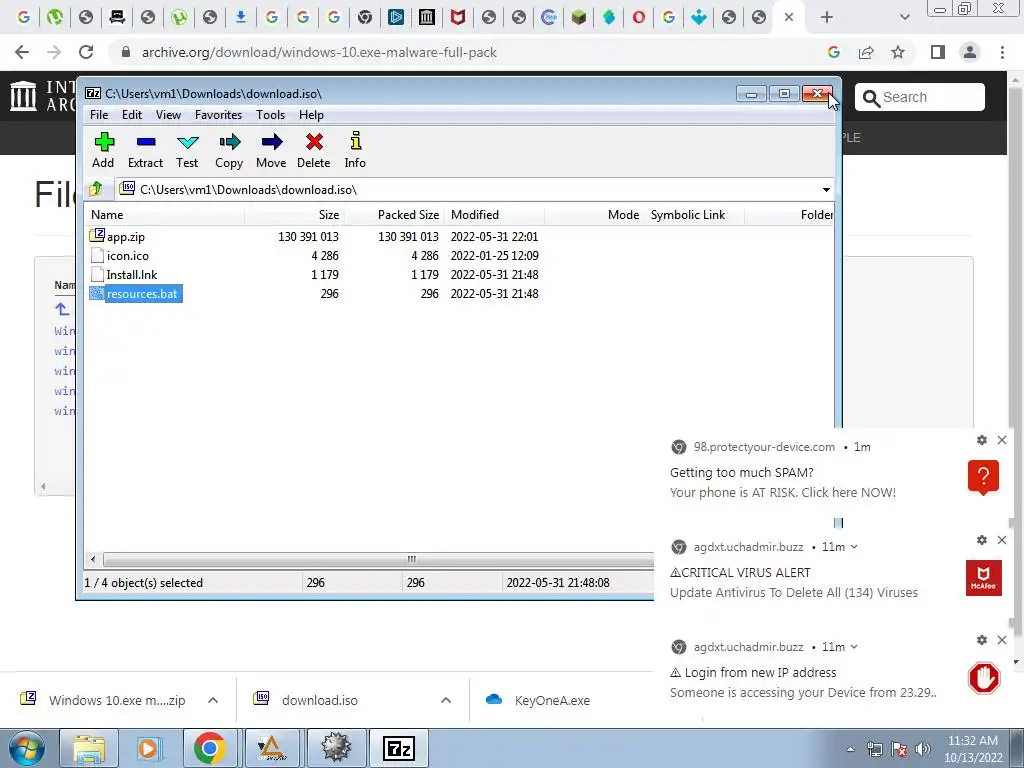Open the Favorites menu
The image size is (1024, 768).
click(218, 115)
